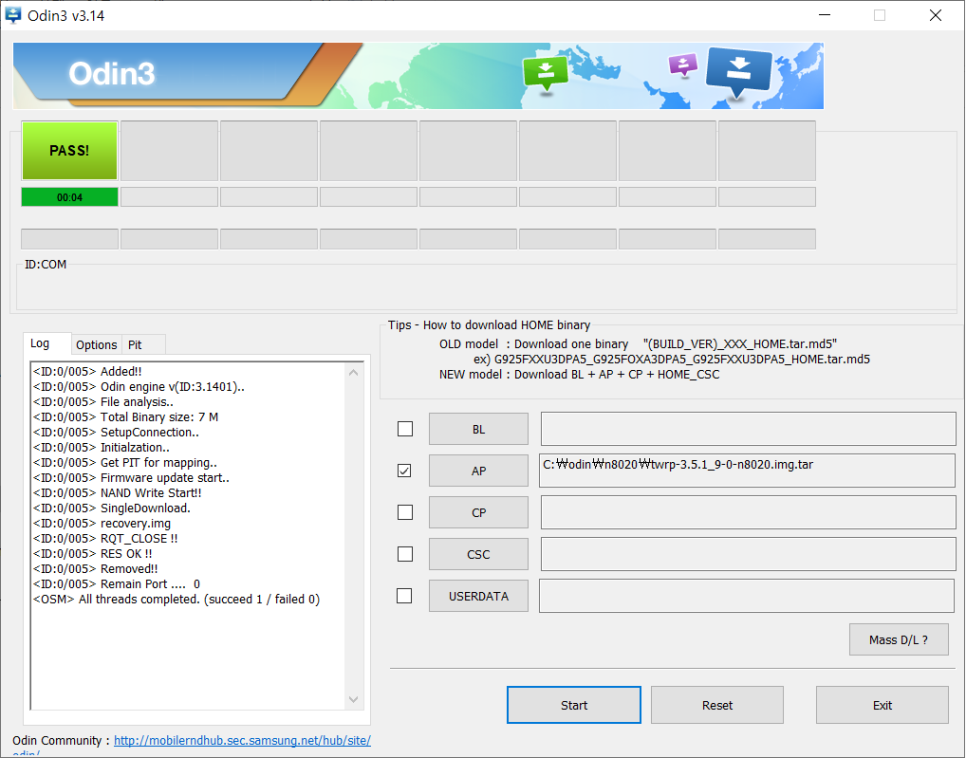The height and width of the screenshot is (758, 966).
Task: Click the CP file button
Action: (479, 512)
